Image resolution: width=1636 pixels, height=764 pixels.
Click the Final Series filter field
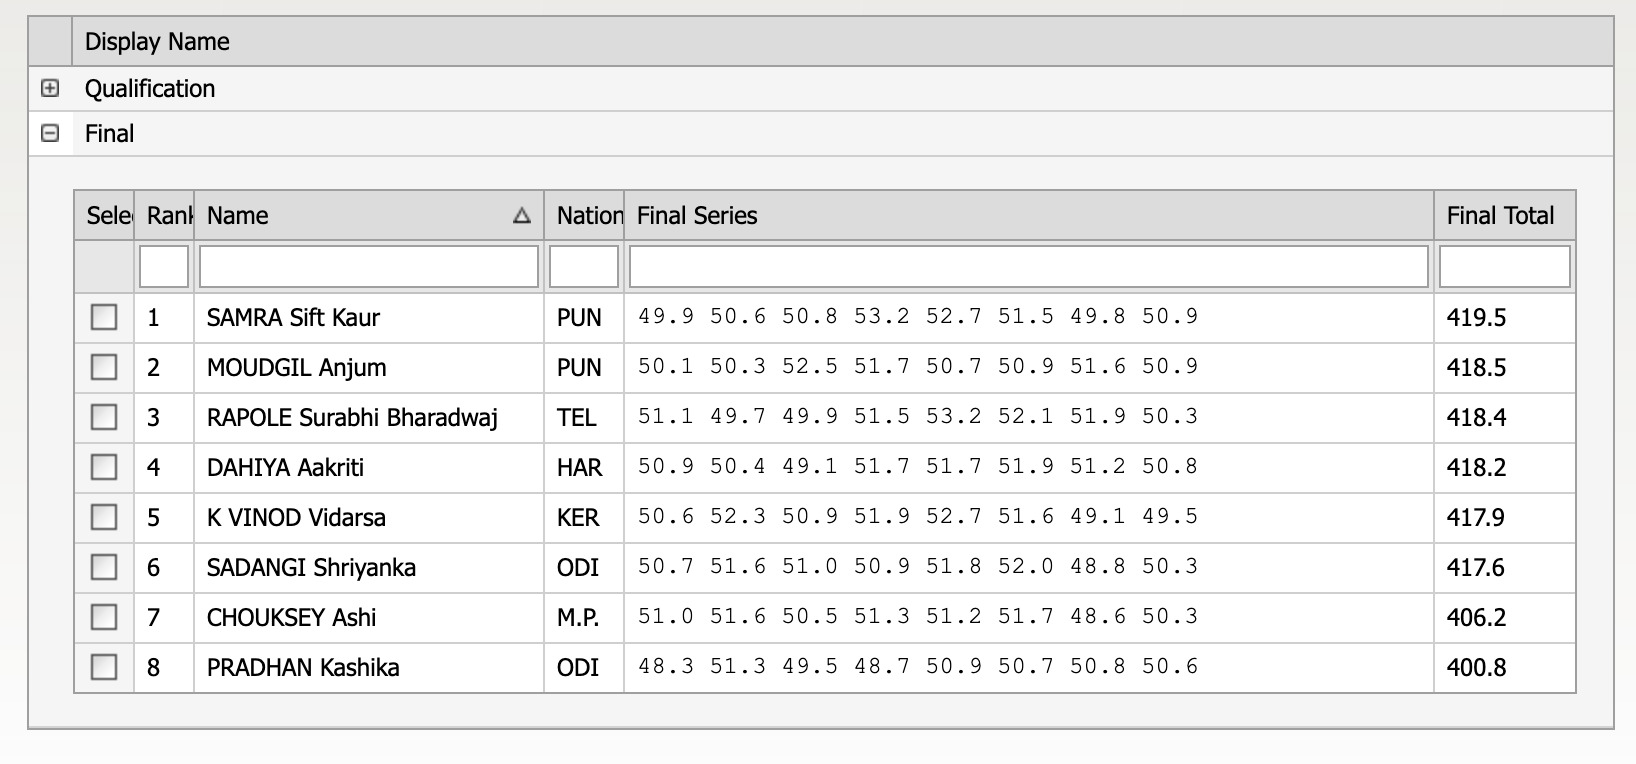pyautogui.click(x=1028, y=267)
